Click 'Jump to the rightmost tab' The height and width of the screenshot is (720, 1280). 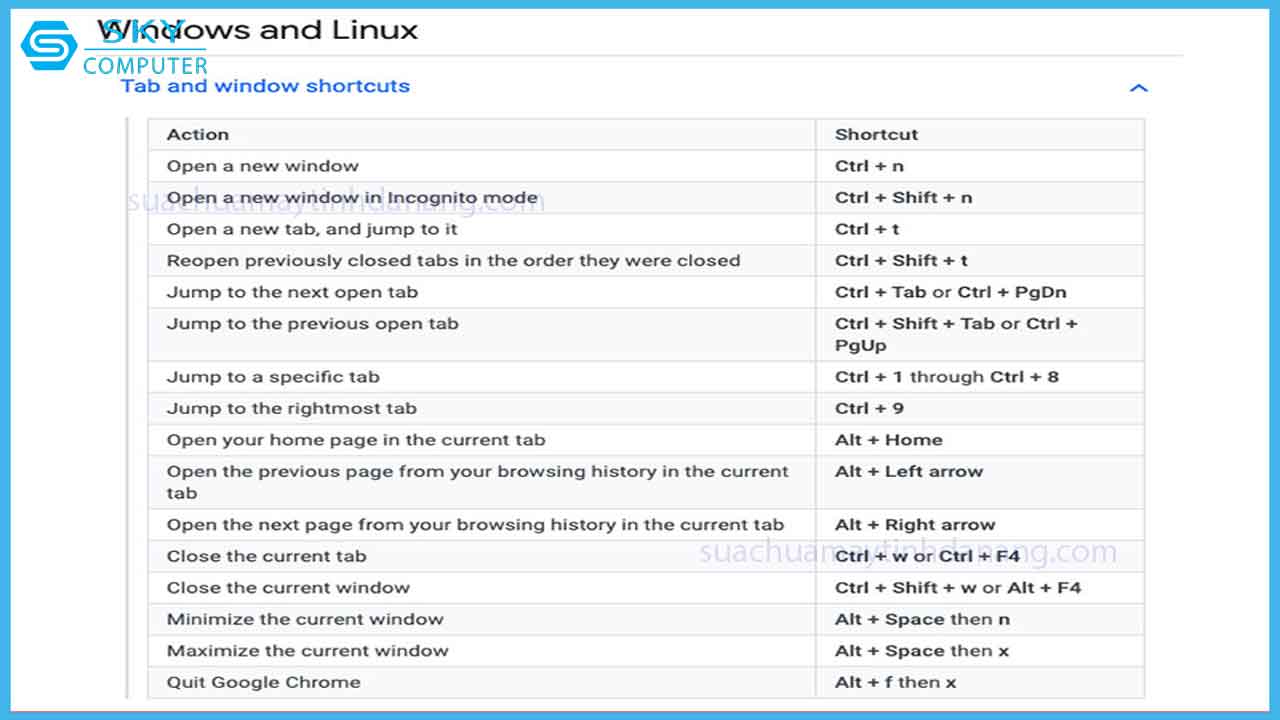click(x=291, y=408)
